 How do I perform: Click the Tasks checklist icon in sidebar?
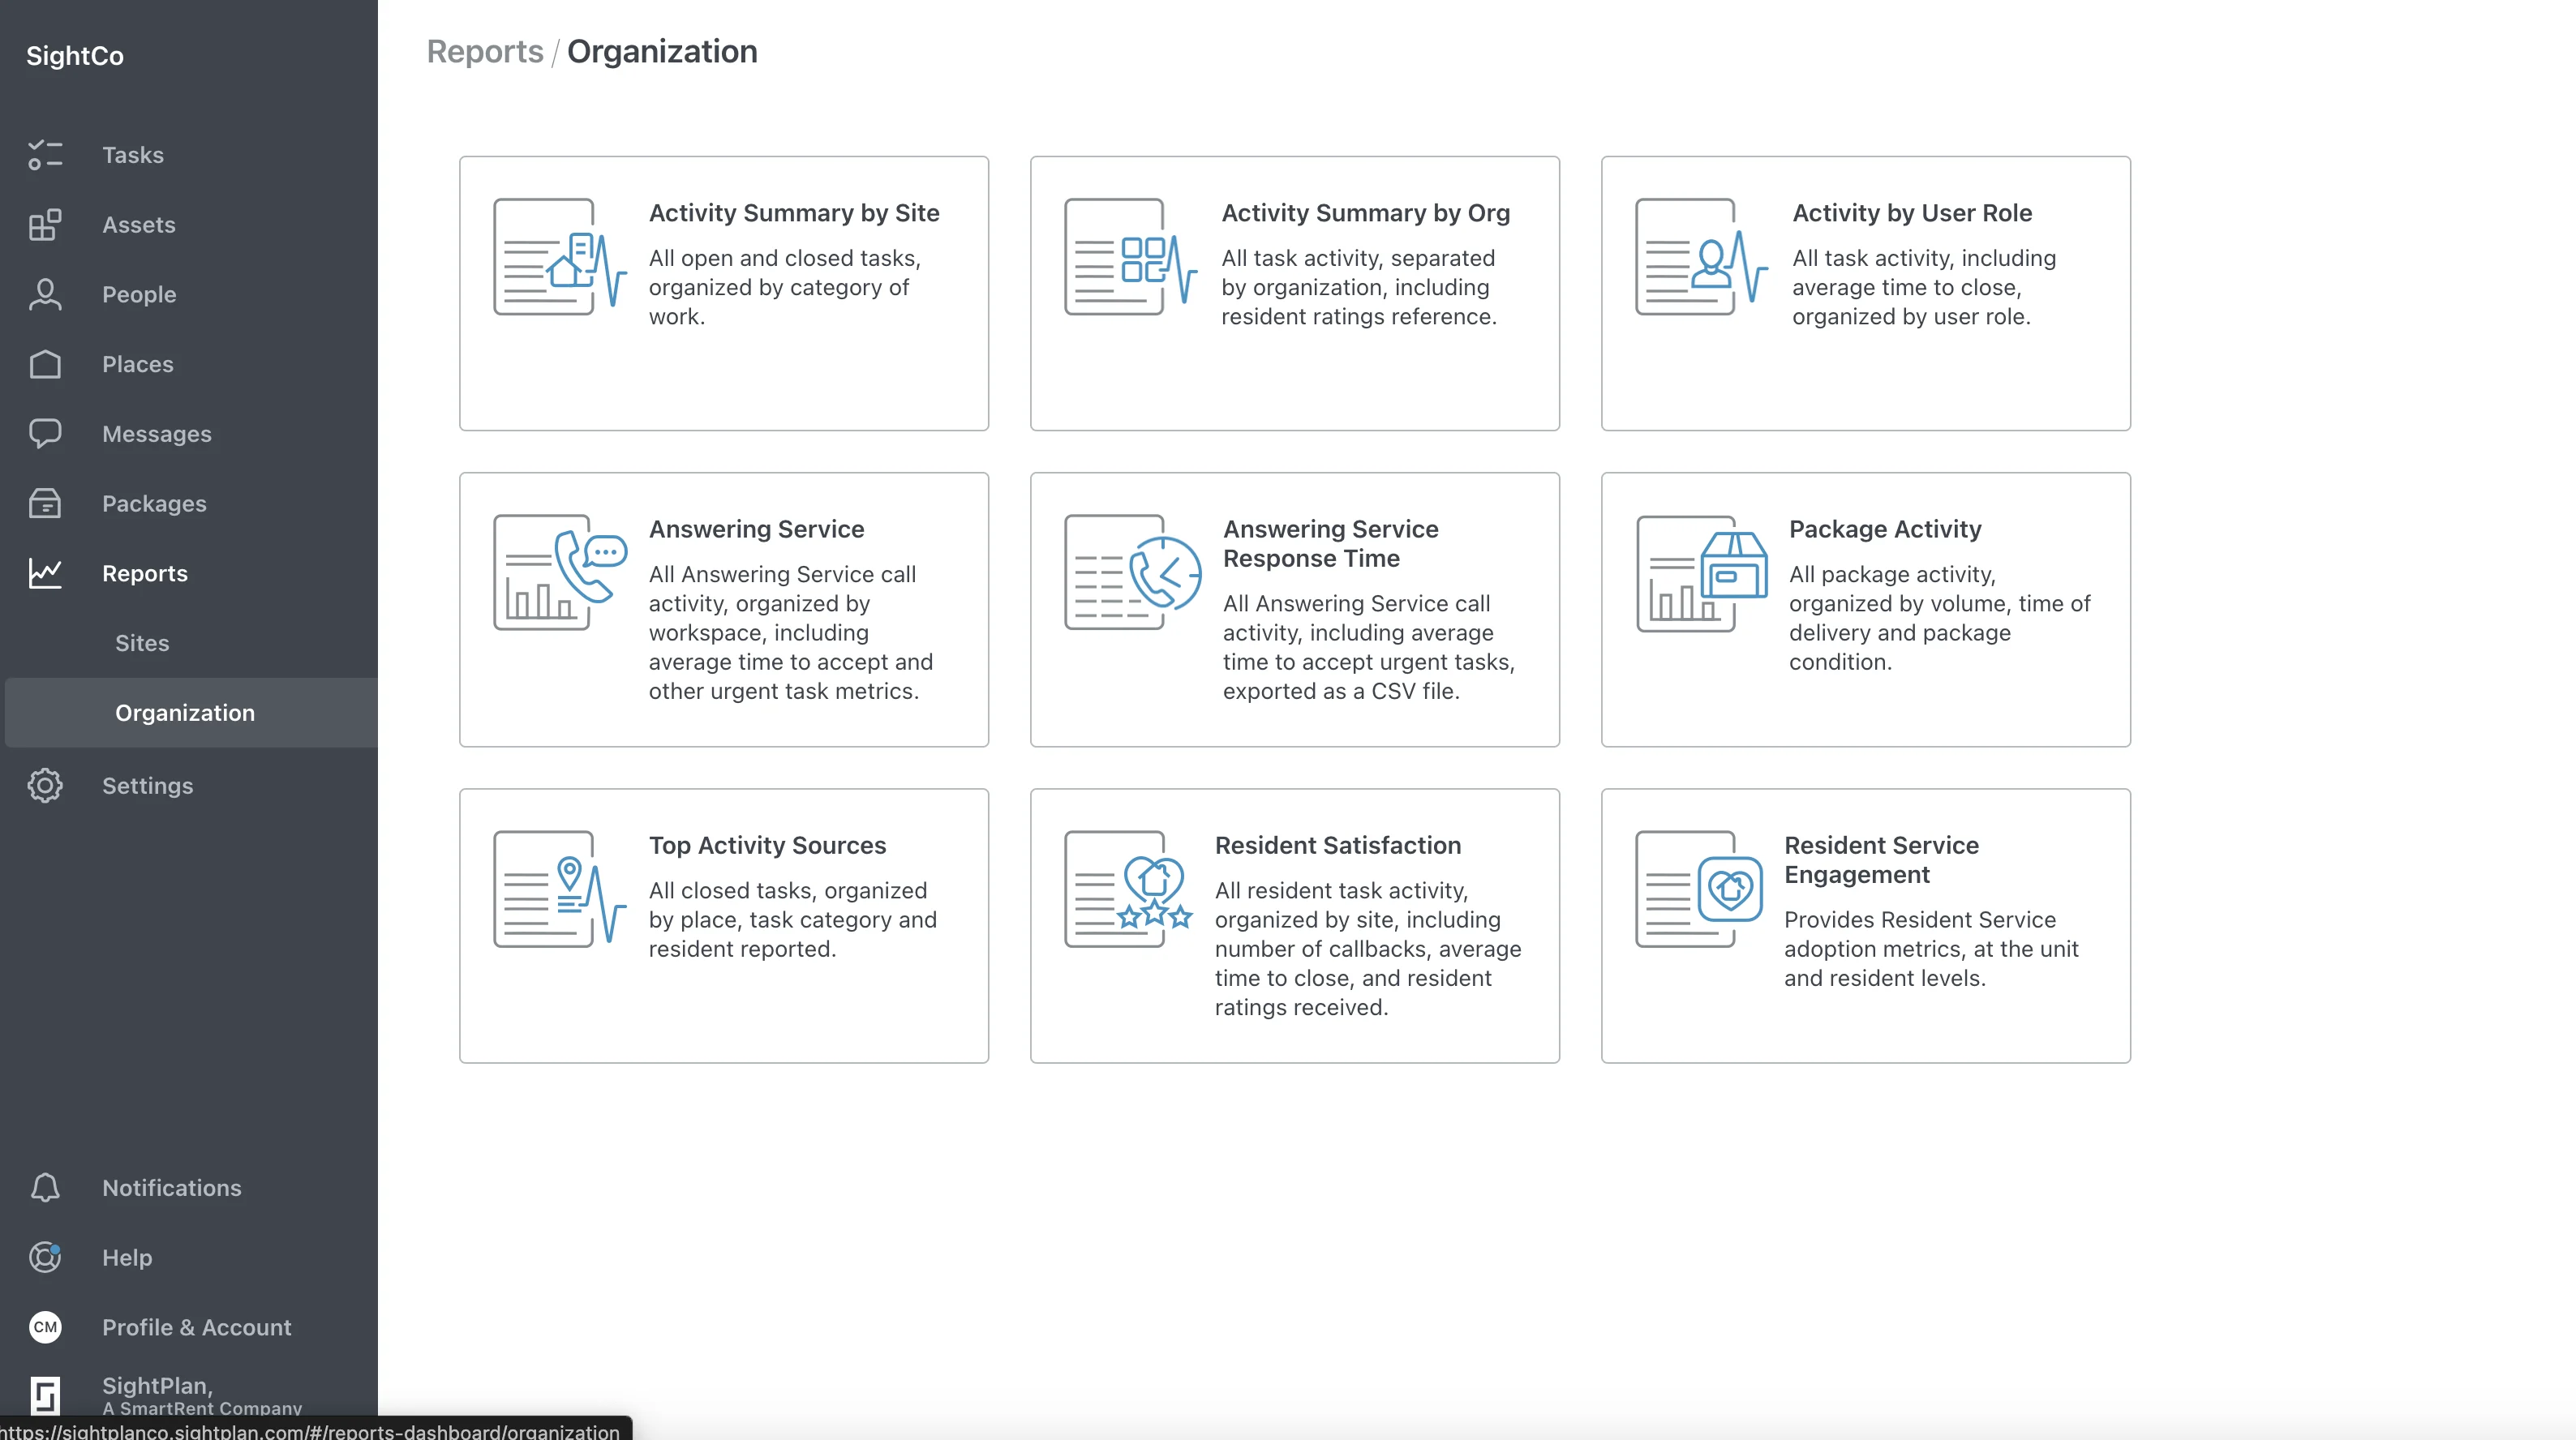(45, 155)
